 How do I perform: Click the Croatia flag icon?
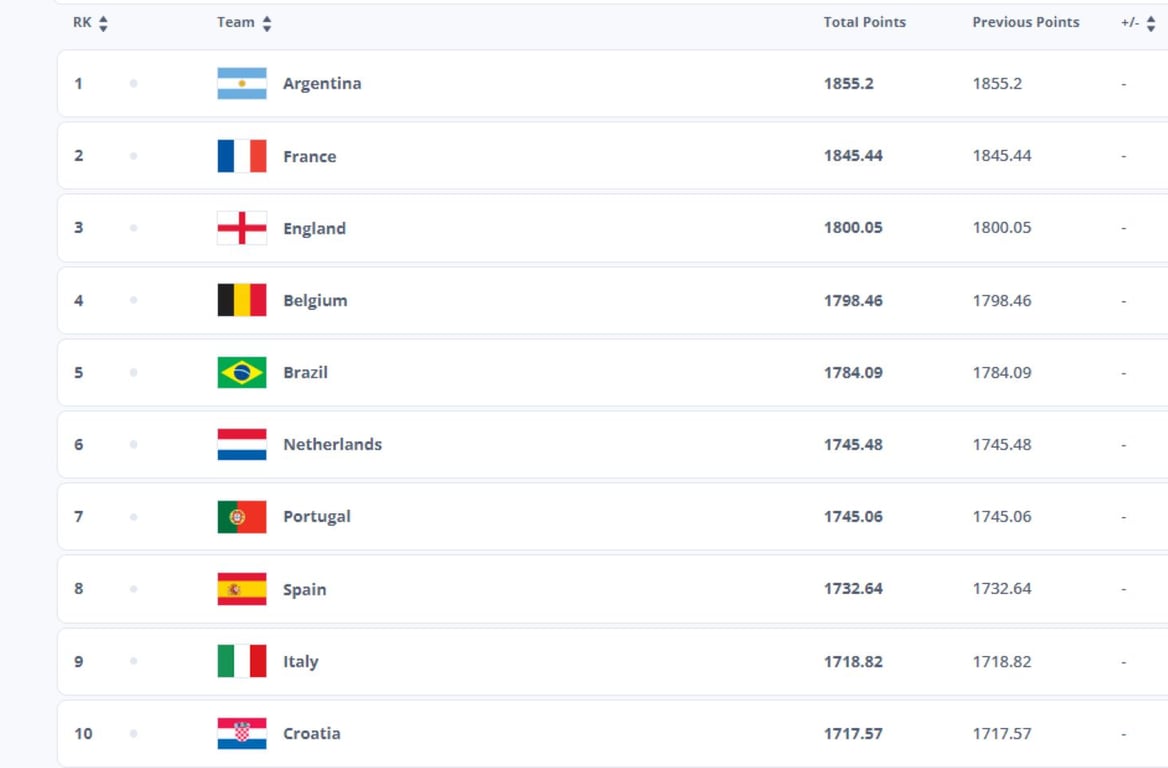click(242, 733)
